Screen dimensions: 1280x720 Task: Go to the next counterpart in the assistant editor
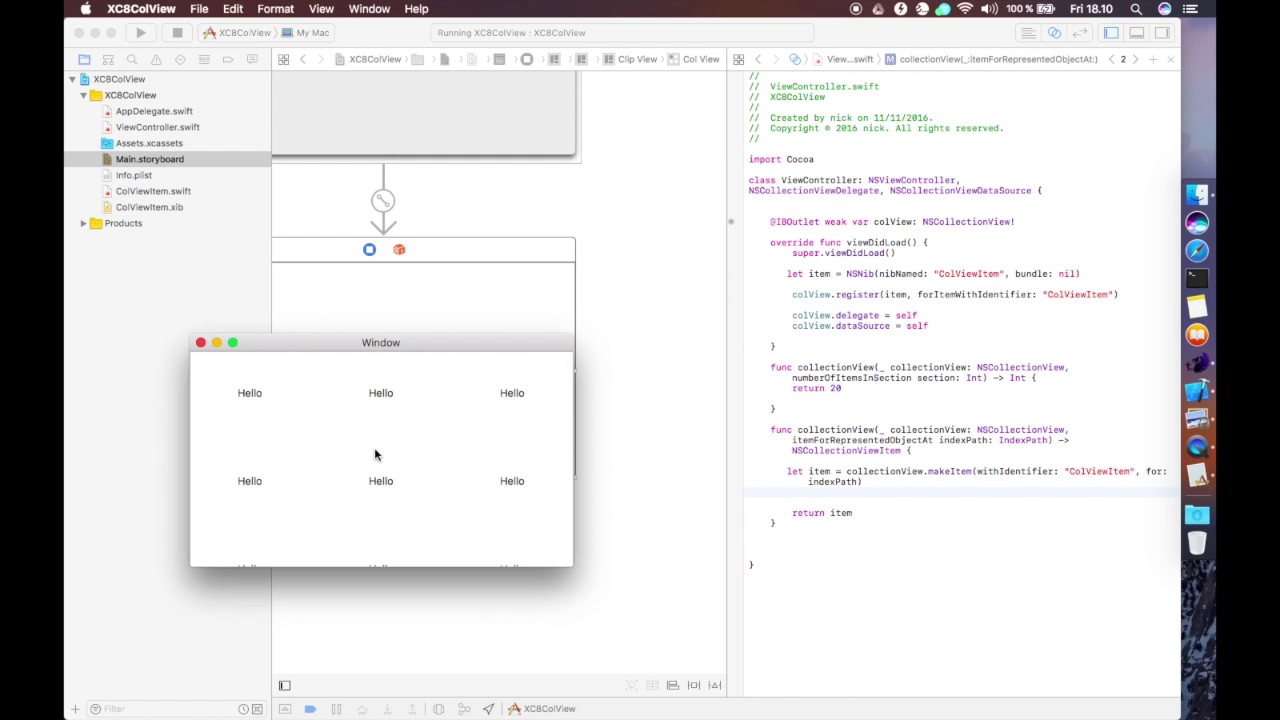(1135, 59)
